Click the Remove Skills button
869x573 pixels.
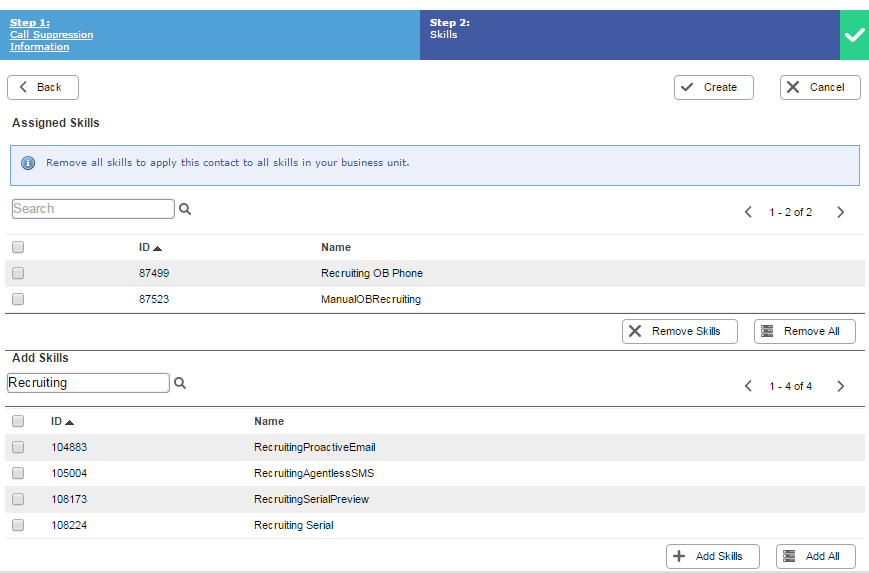(679, 331)
